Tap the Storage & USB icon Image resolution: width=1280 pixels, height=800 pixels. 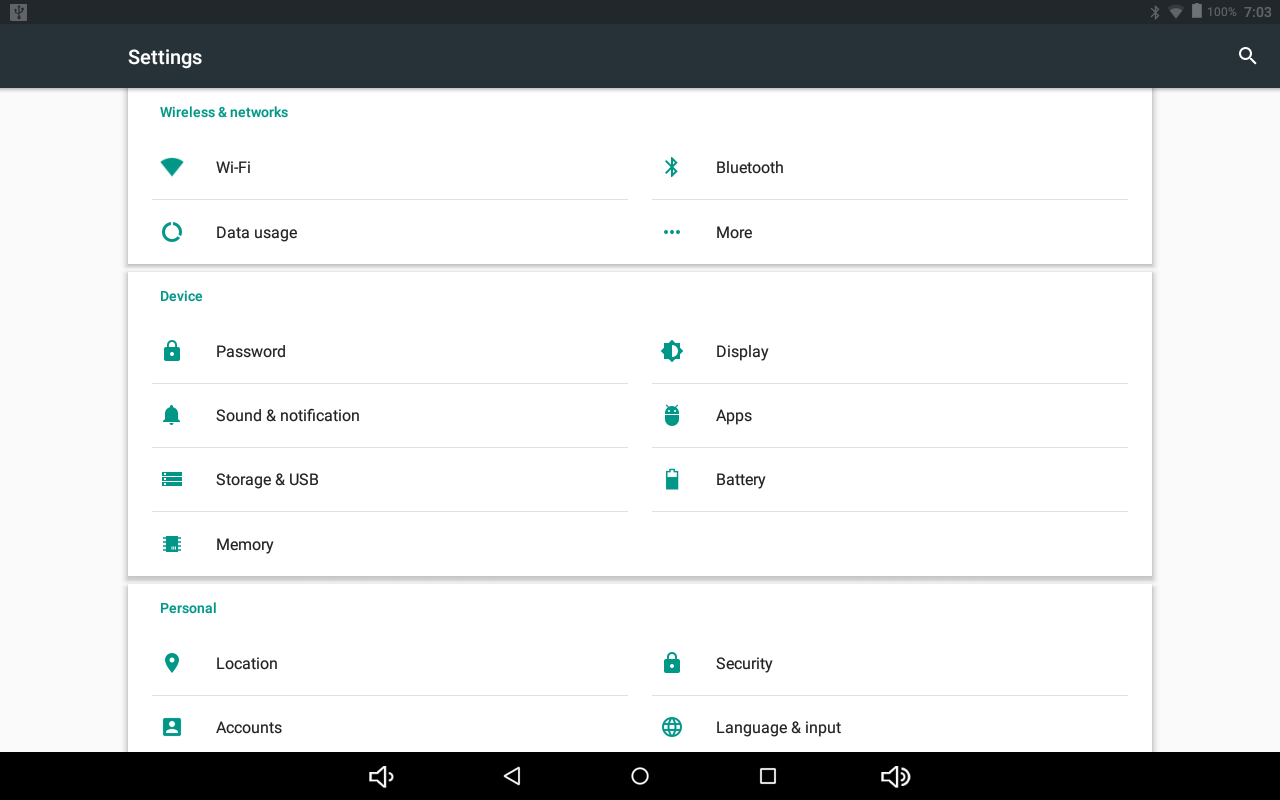pyautogui.click(x=172, y=479)
